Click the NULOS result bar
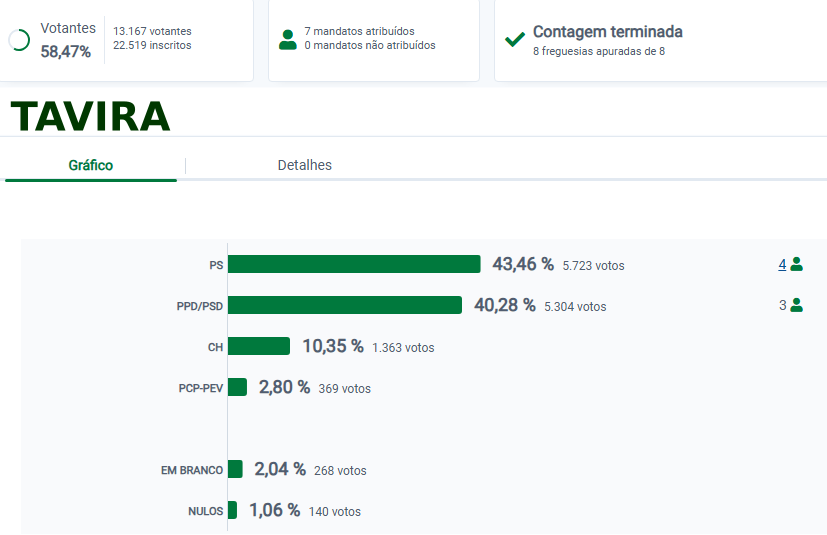Image resolution: width=827 pixels, height=535 pixels. 232,511
